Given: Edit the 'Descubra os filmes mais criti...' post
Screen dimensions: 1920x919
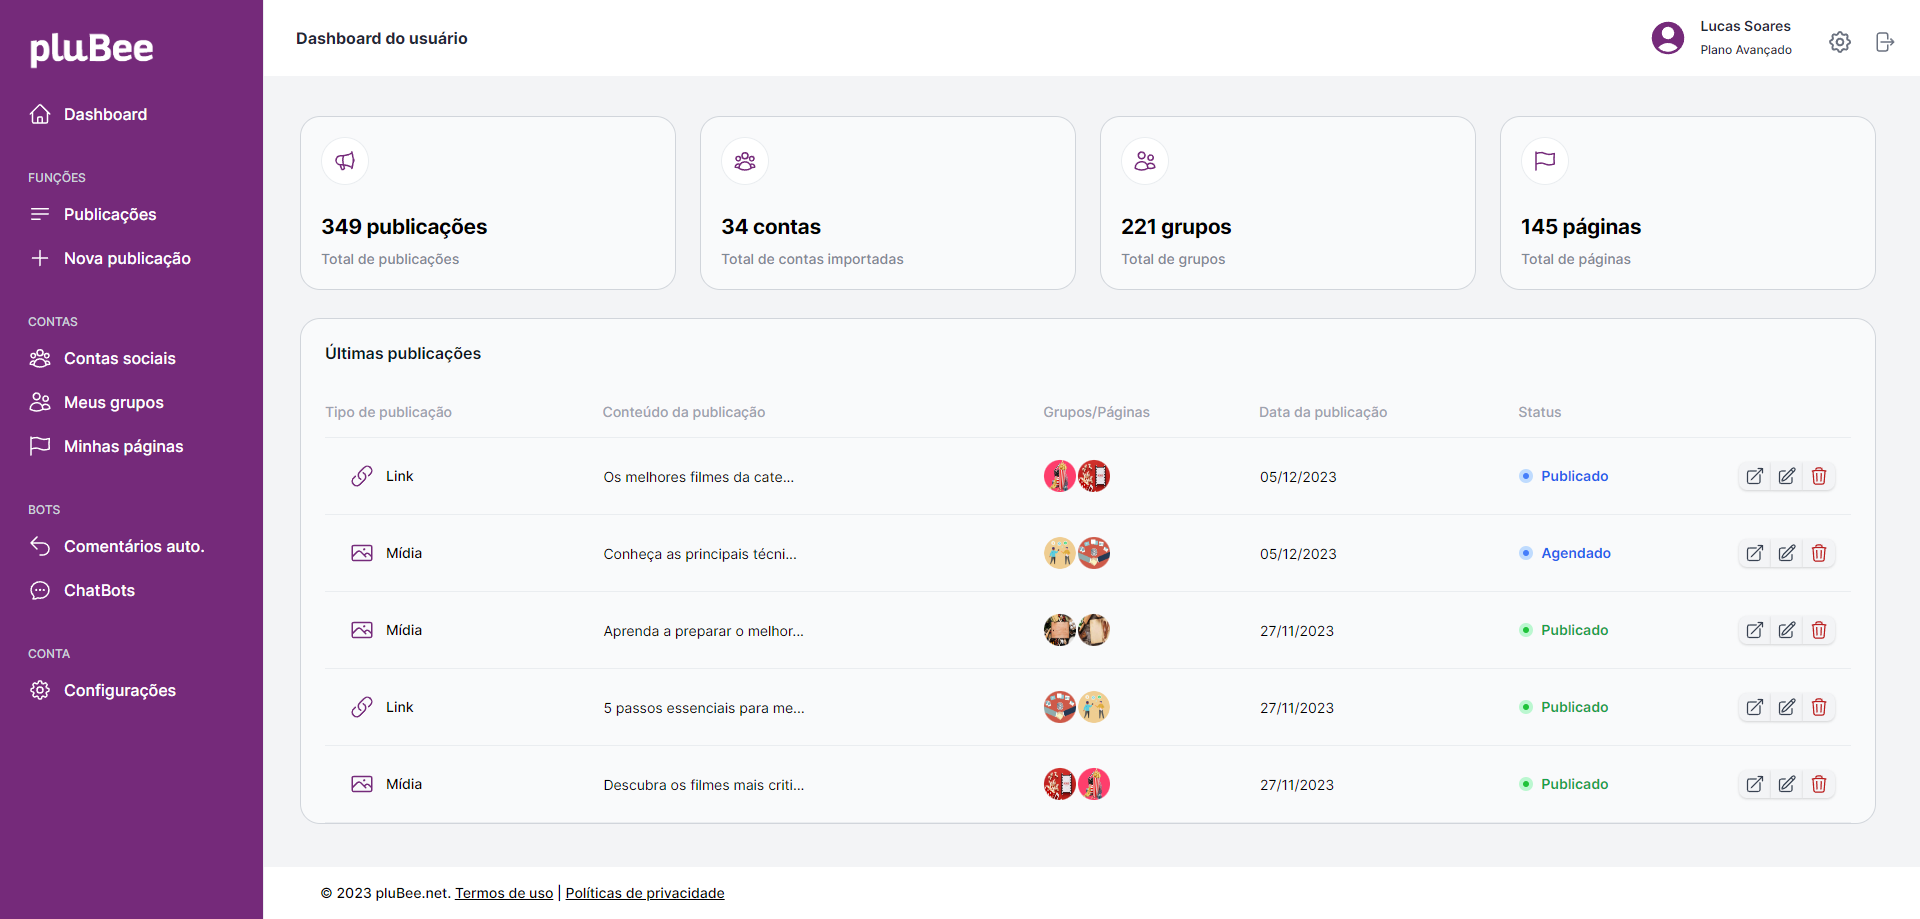Looking at the screenshot, I should (1787, 784).
